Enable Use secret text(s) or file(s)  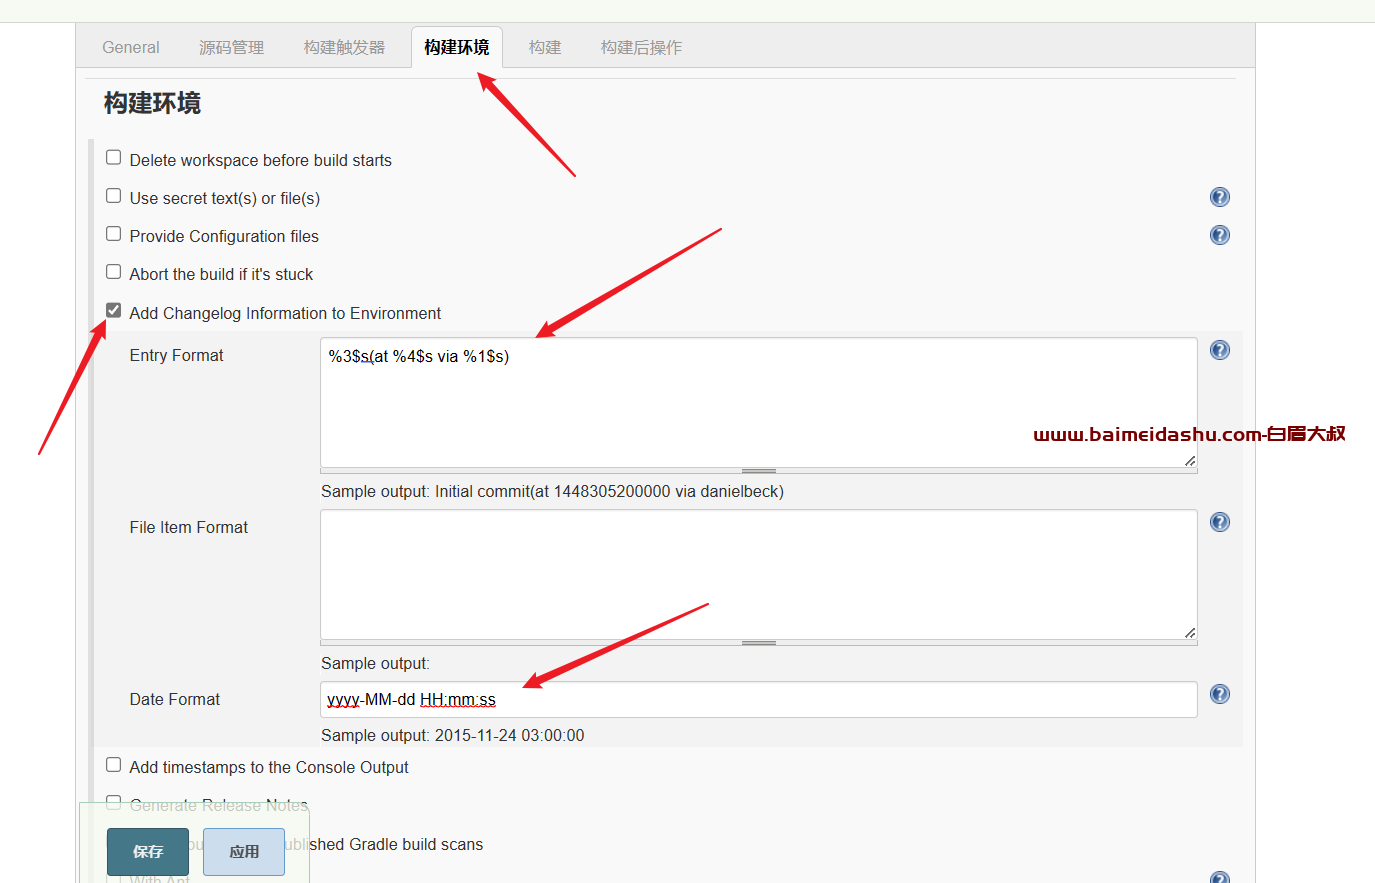coord(114,196)
